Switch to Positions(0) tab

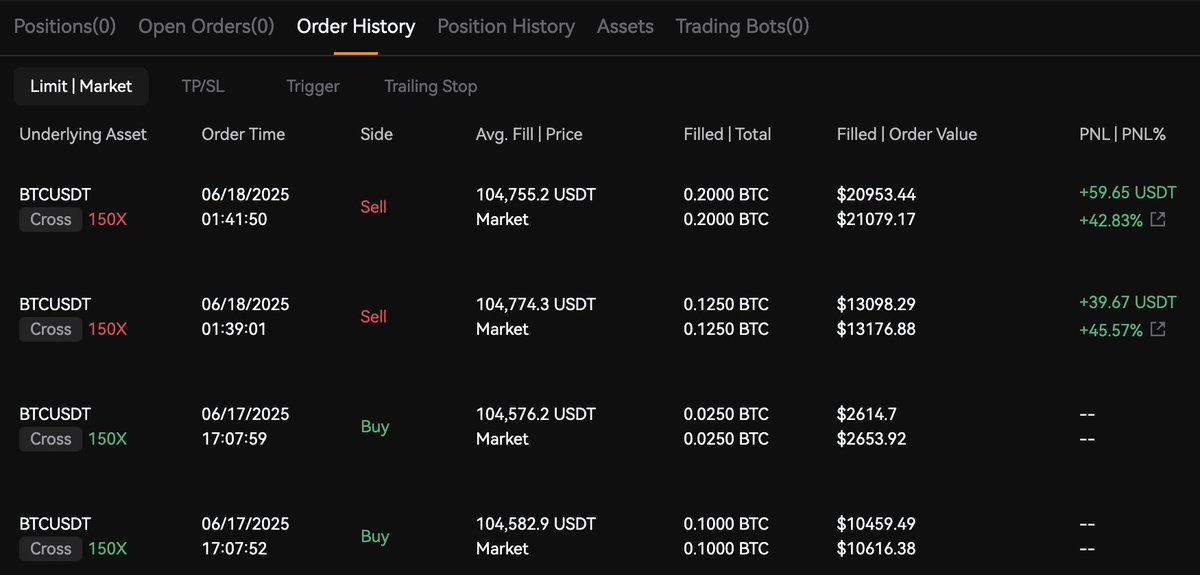(x=65, y=26)
